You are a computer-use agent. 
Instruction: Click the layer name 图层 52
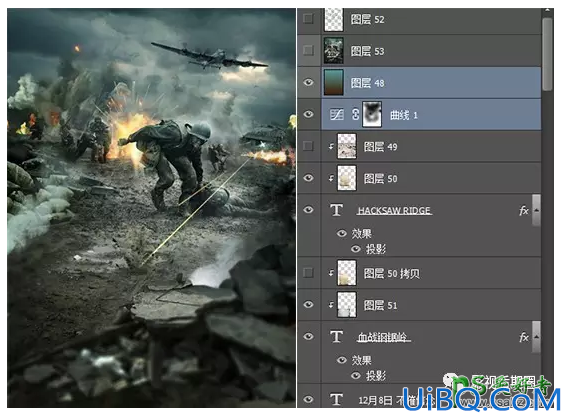pos(367,19)
